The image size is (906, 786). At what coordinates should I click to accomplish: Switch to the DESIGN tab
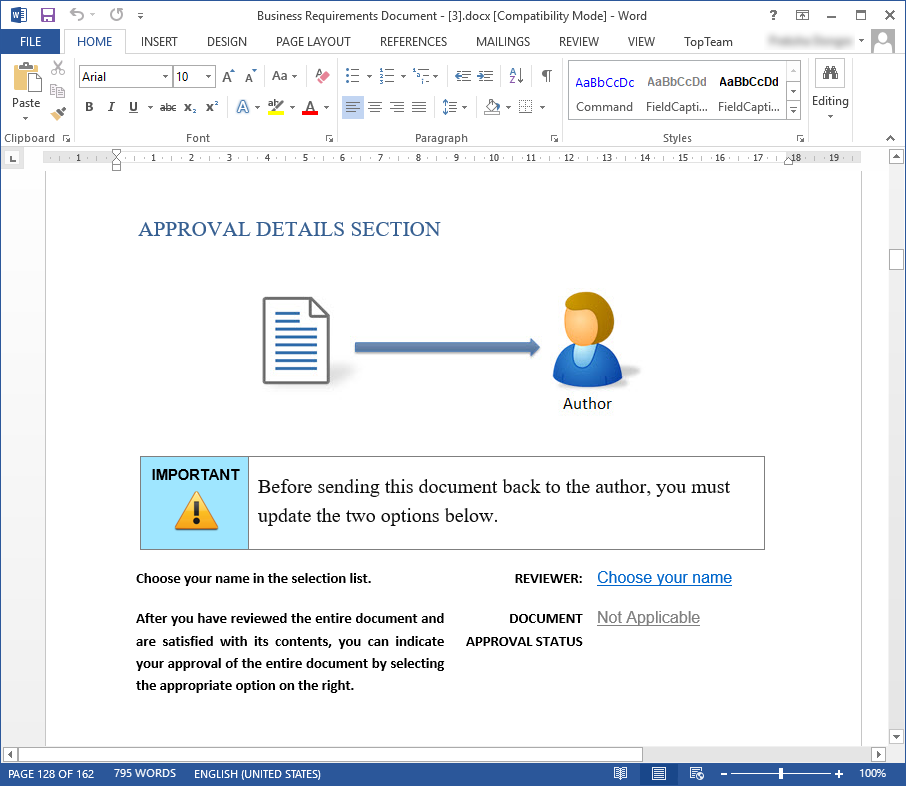(x=226, y=42)
